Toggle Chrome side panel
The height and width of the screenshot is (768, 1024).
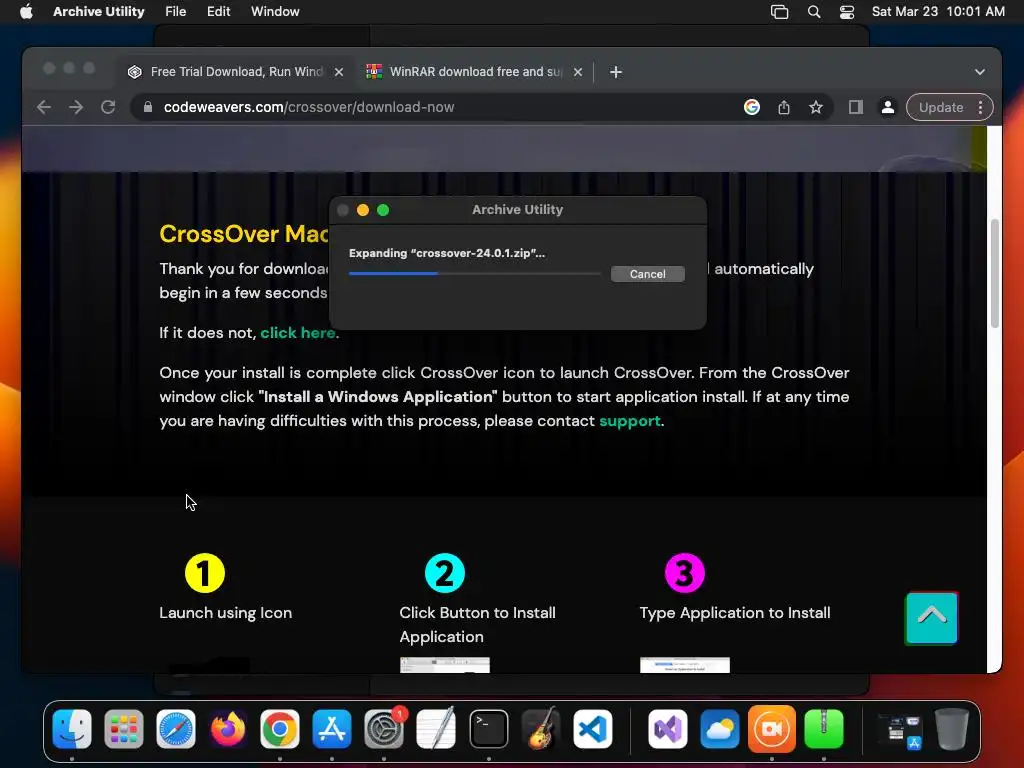click(x=856, y=107)
